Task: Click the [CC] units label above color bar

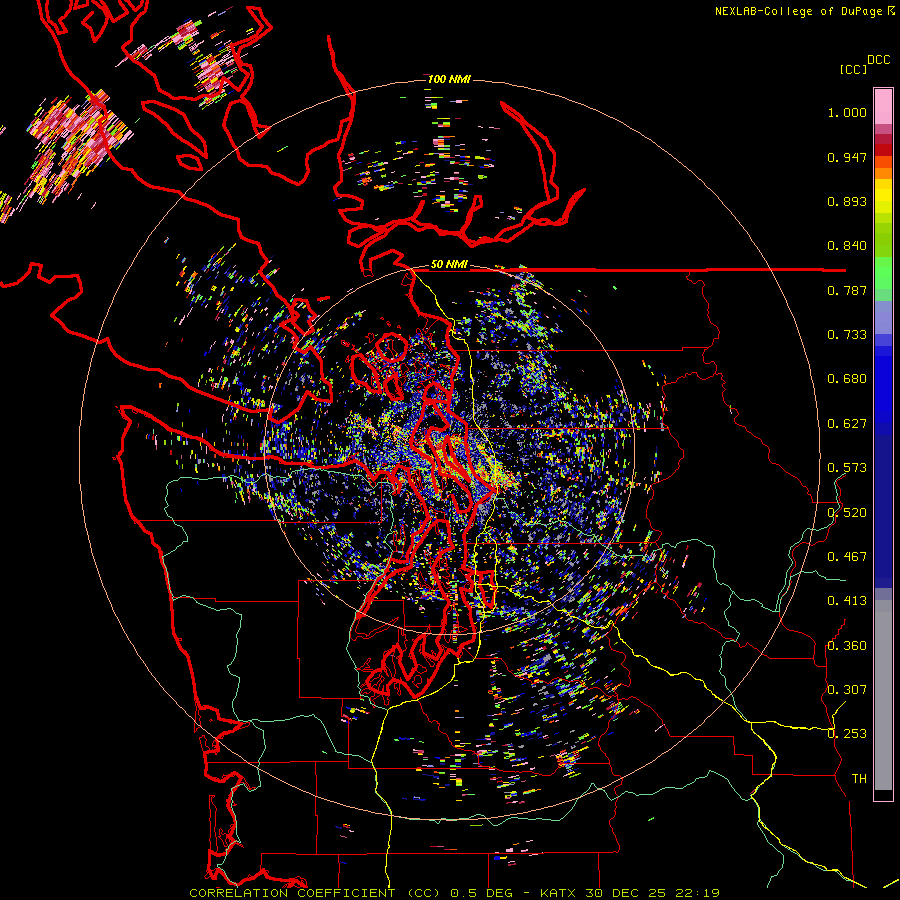Action: (x=853, y=69)
